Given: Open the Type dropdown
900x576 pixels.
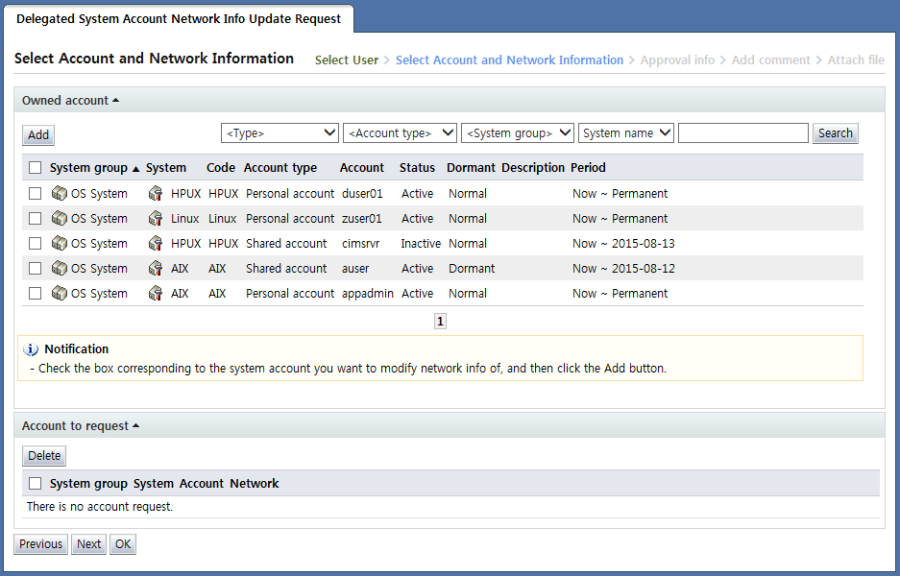Looking at the screenshot, I should pos(280,132).
